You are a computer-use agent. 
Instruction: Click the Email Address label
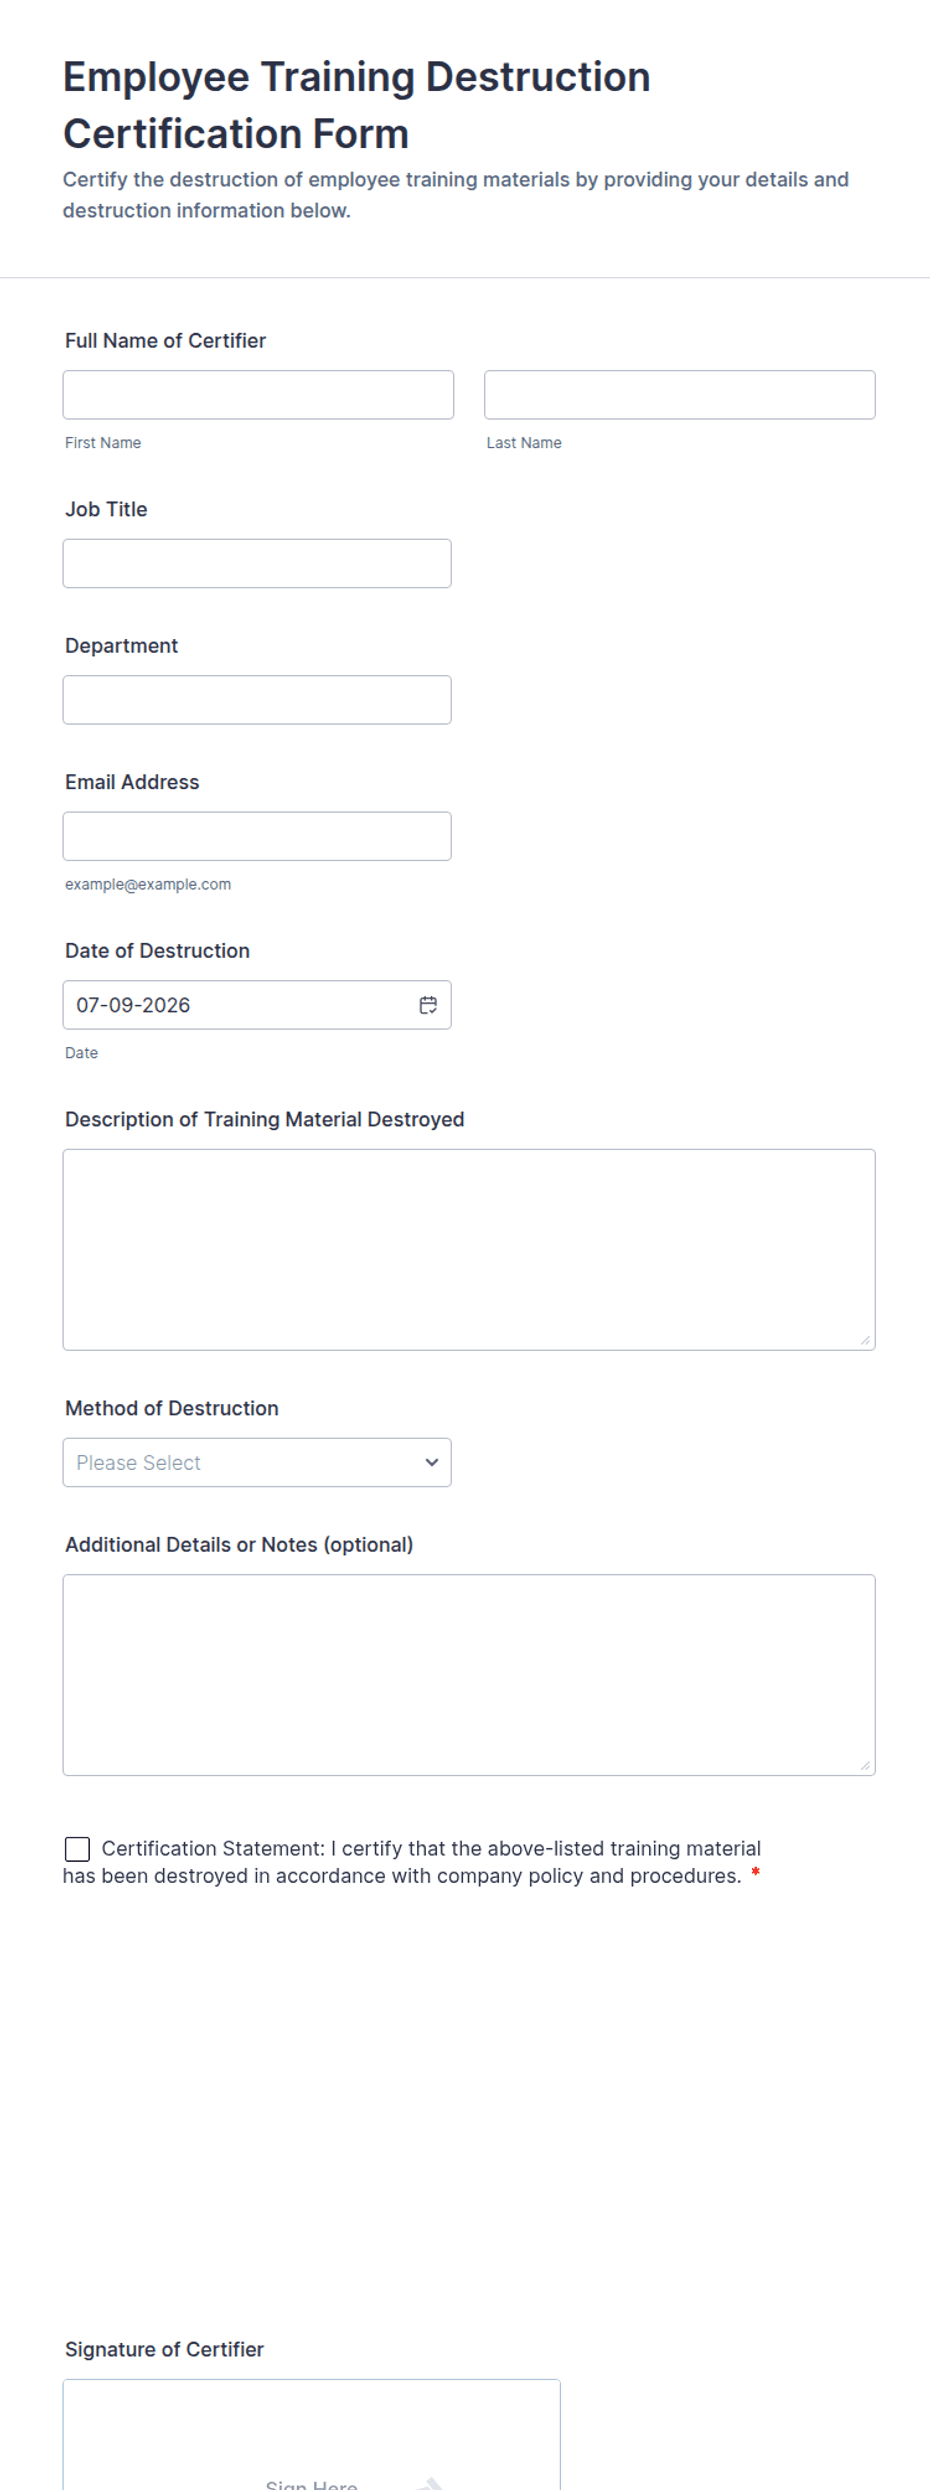(132, 782)
